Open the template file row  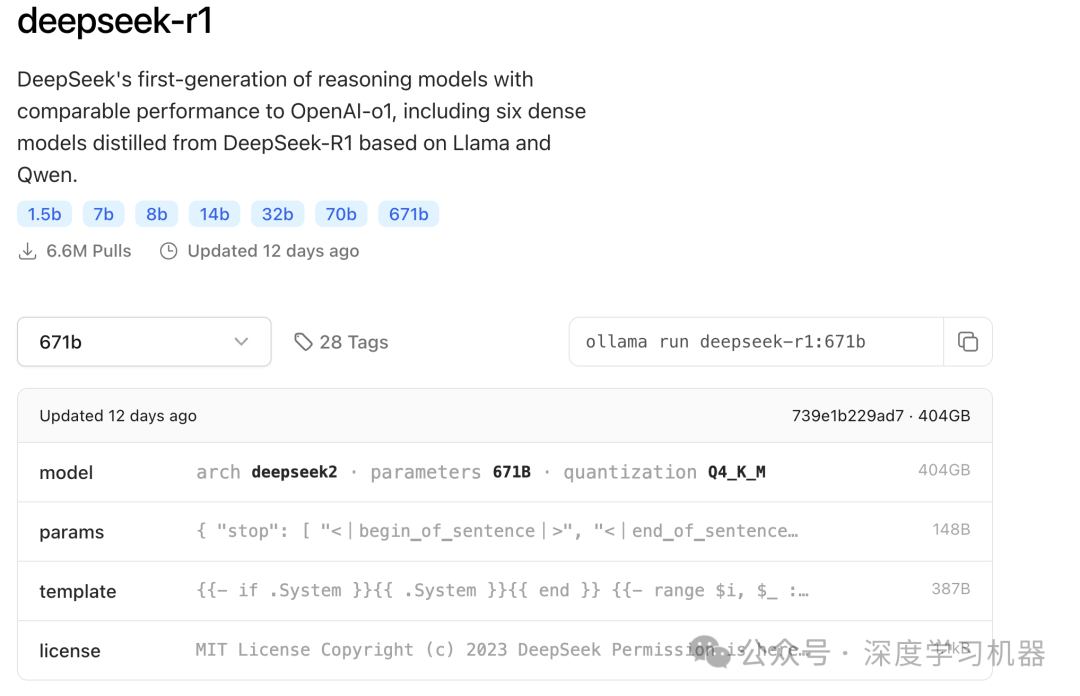point(505,591)
